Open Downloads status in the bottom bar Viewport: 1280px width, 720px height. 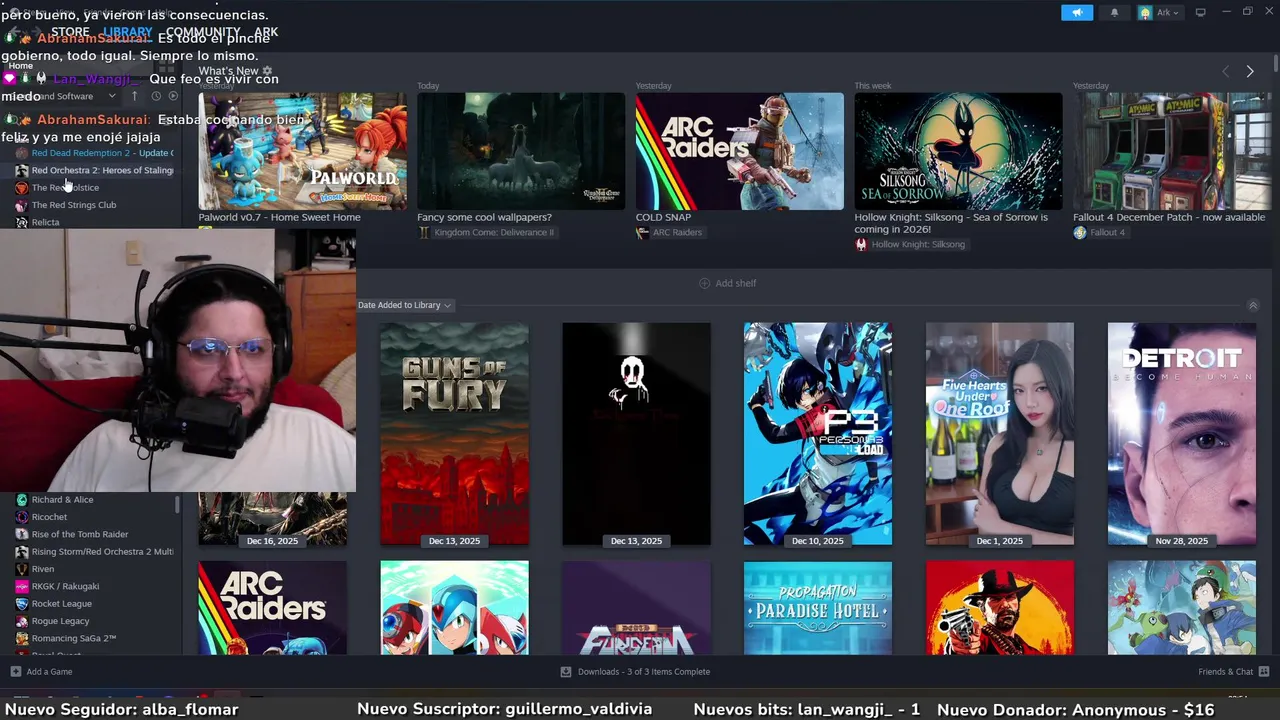tap(635, 672)
